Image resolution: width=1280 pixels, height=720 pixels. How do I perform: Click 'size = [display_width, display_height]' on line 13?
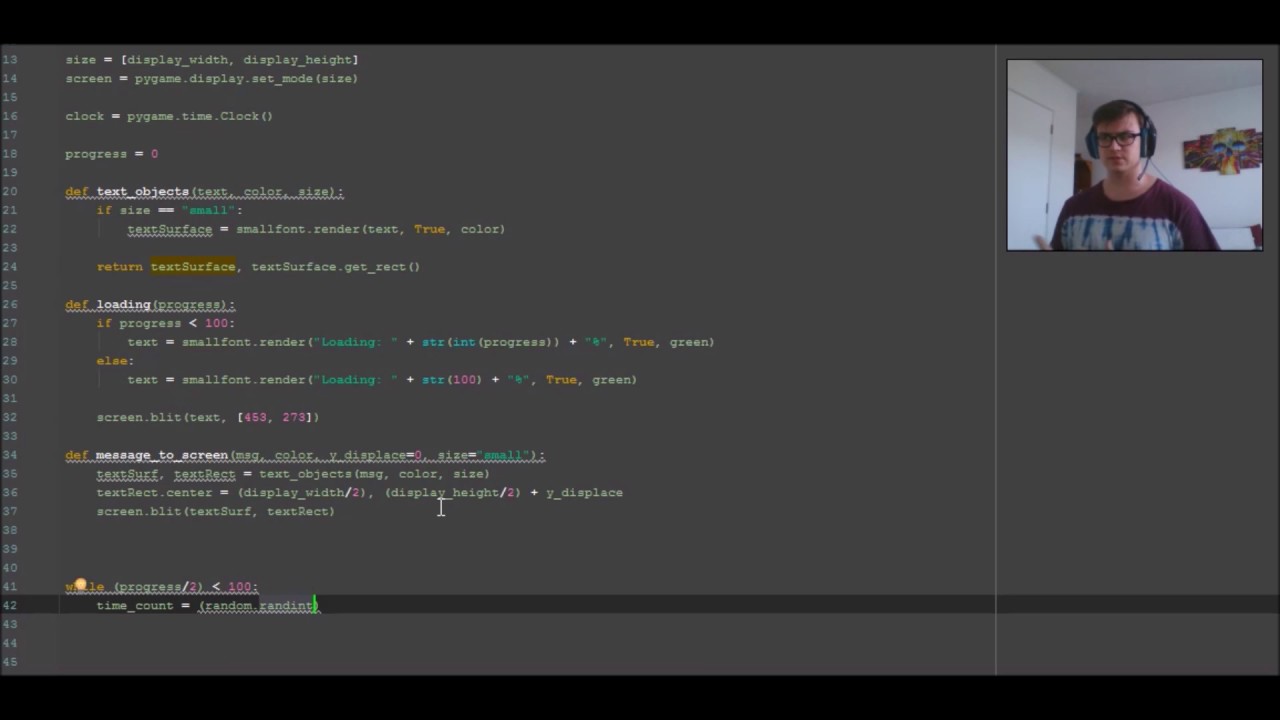coord(212,60)
